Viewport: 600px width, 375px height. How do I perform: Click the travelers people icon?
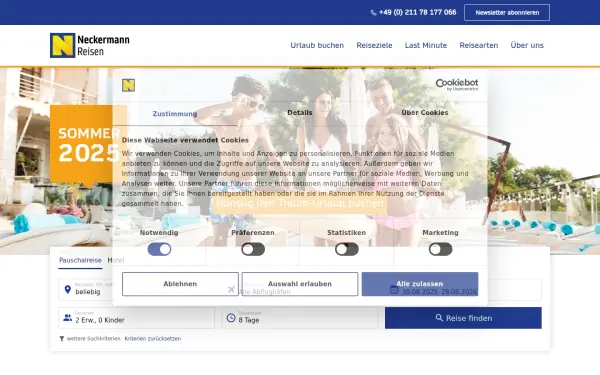(68, 318)
